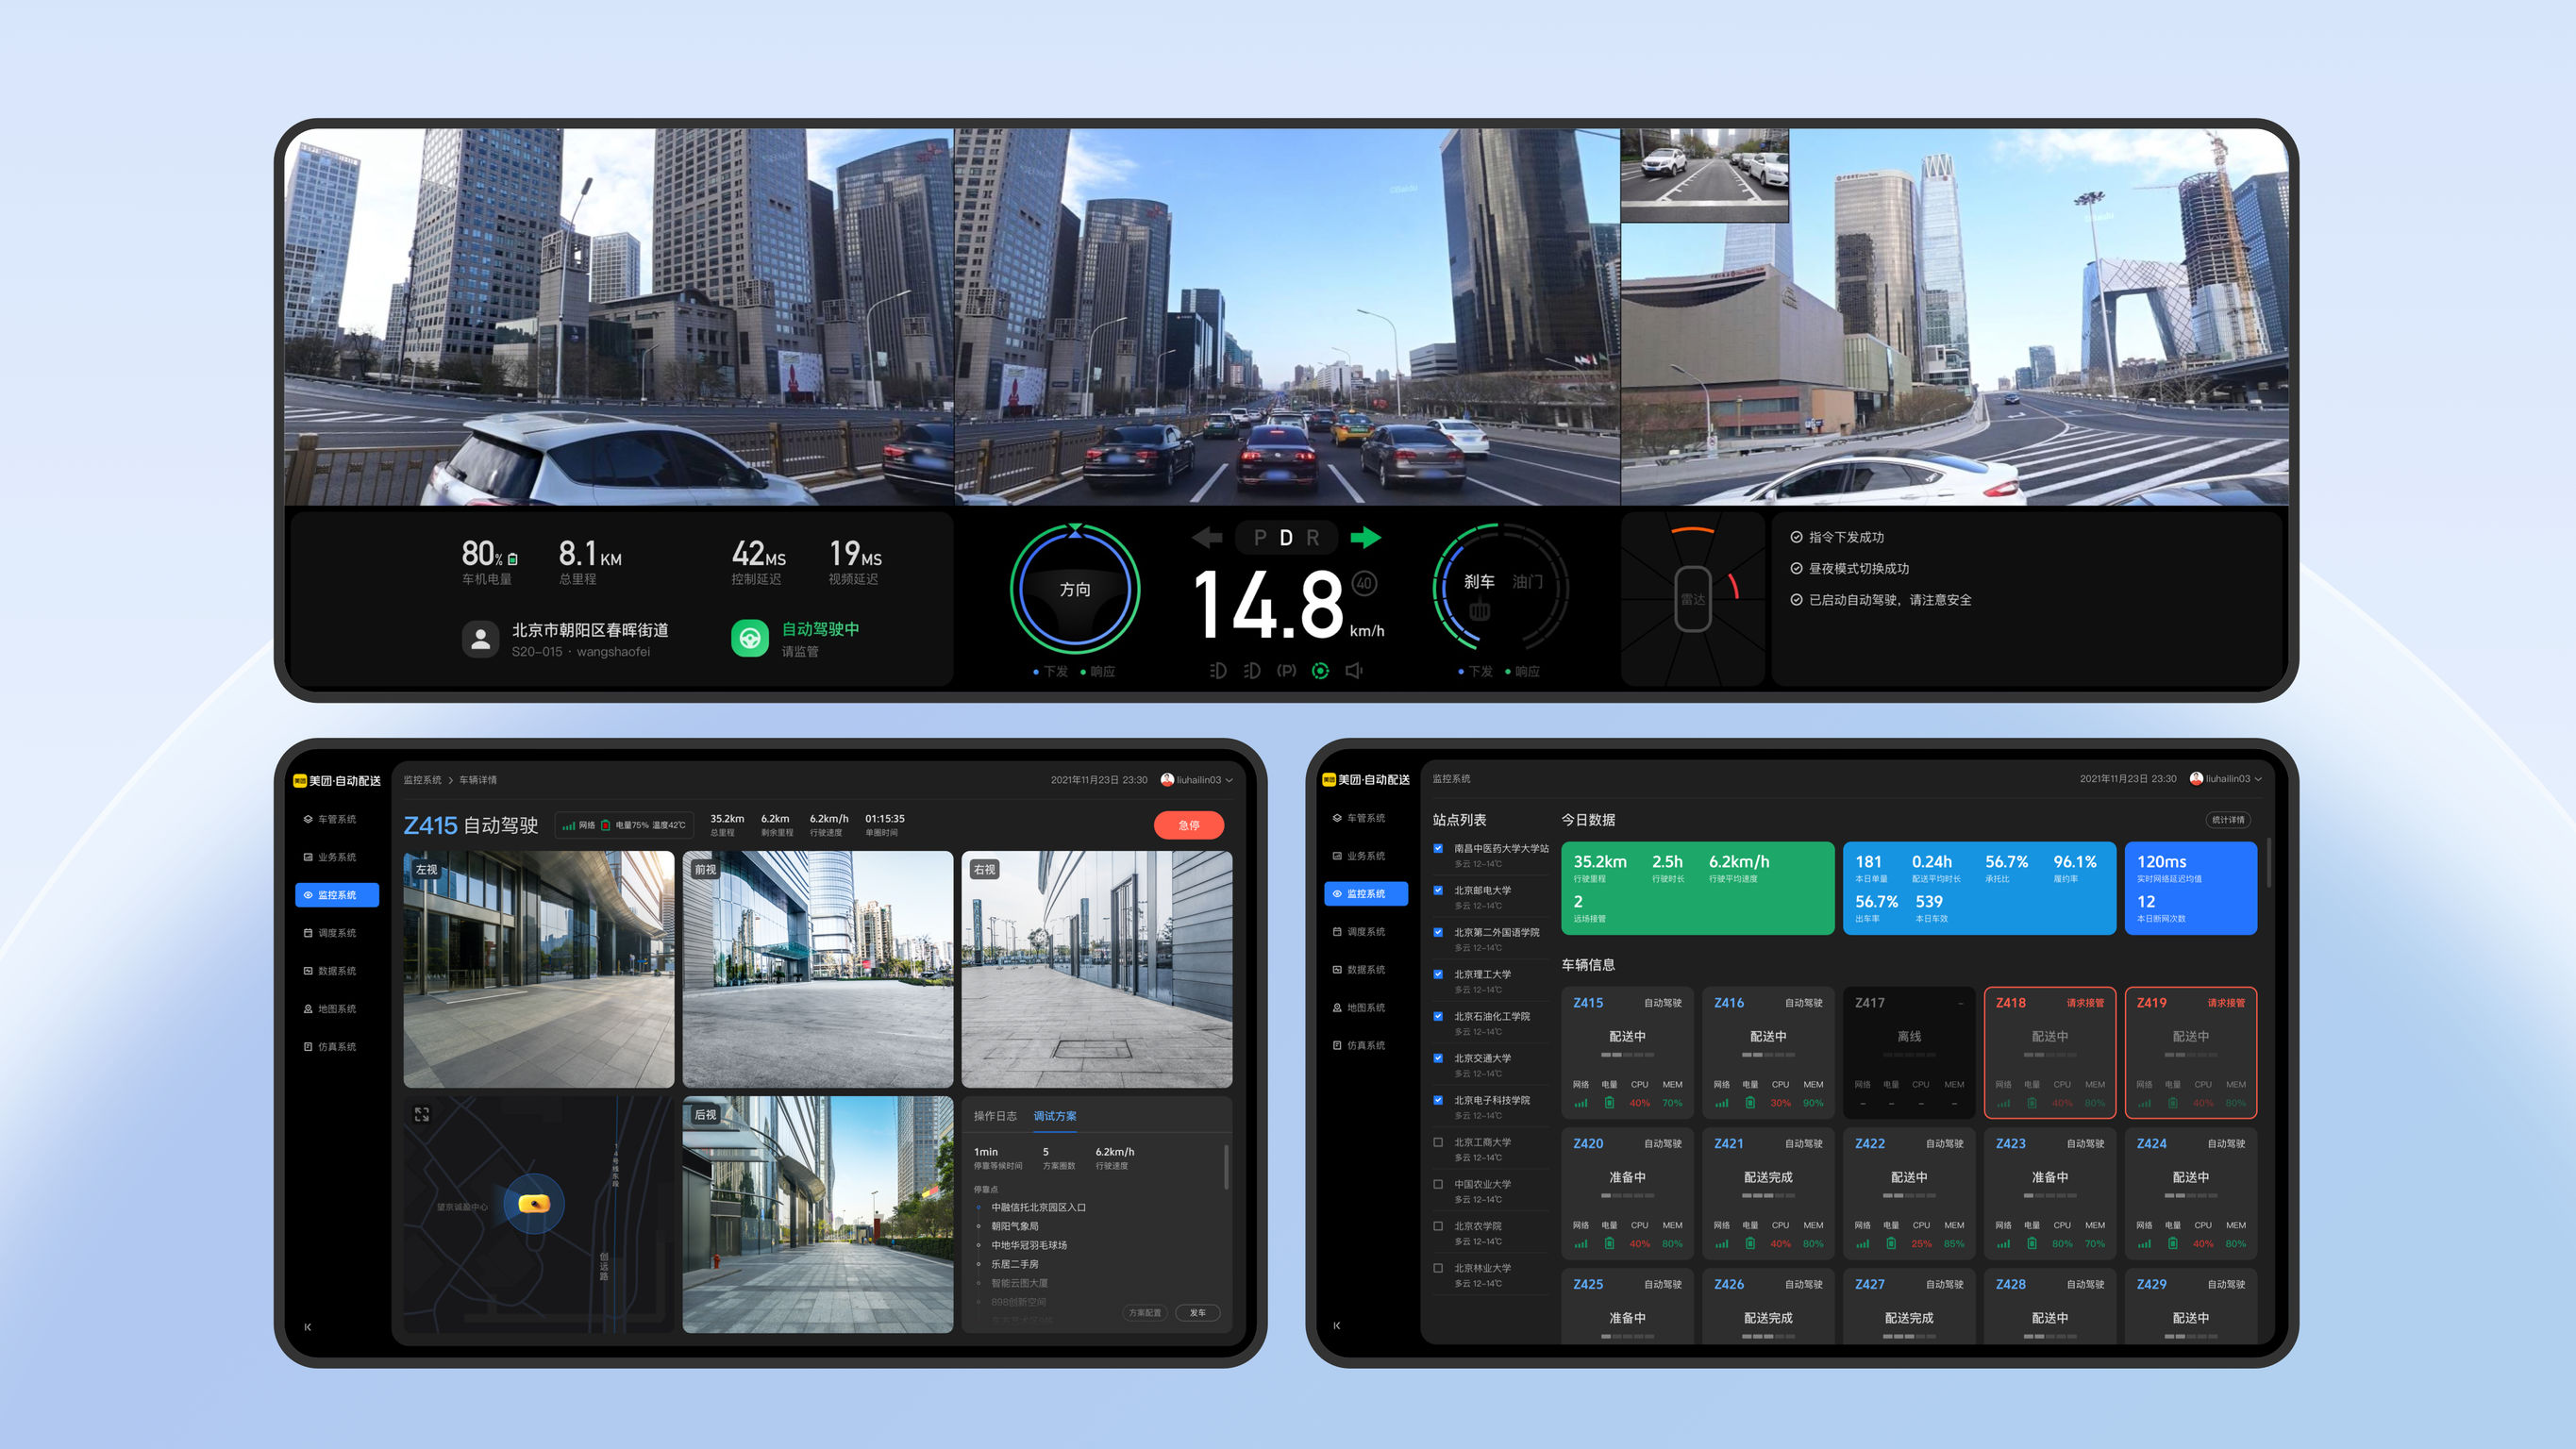Click the high beam headlight icon

[1217, 671]
